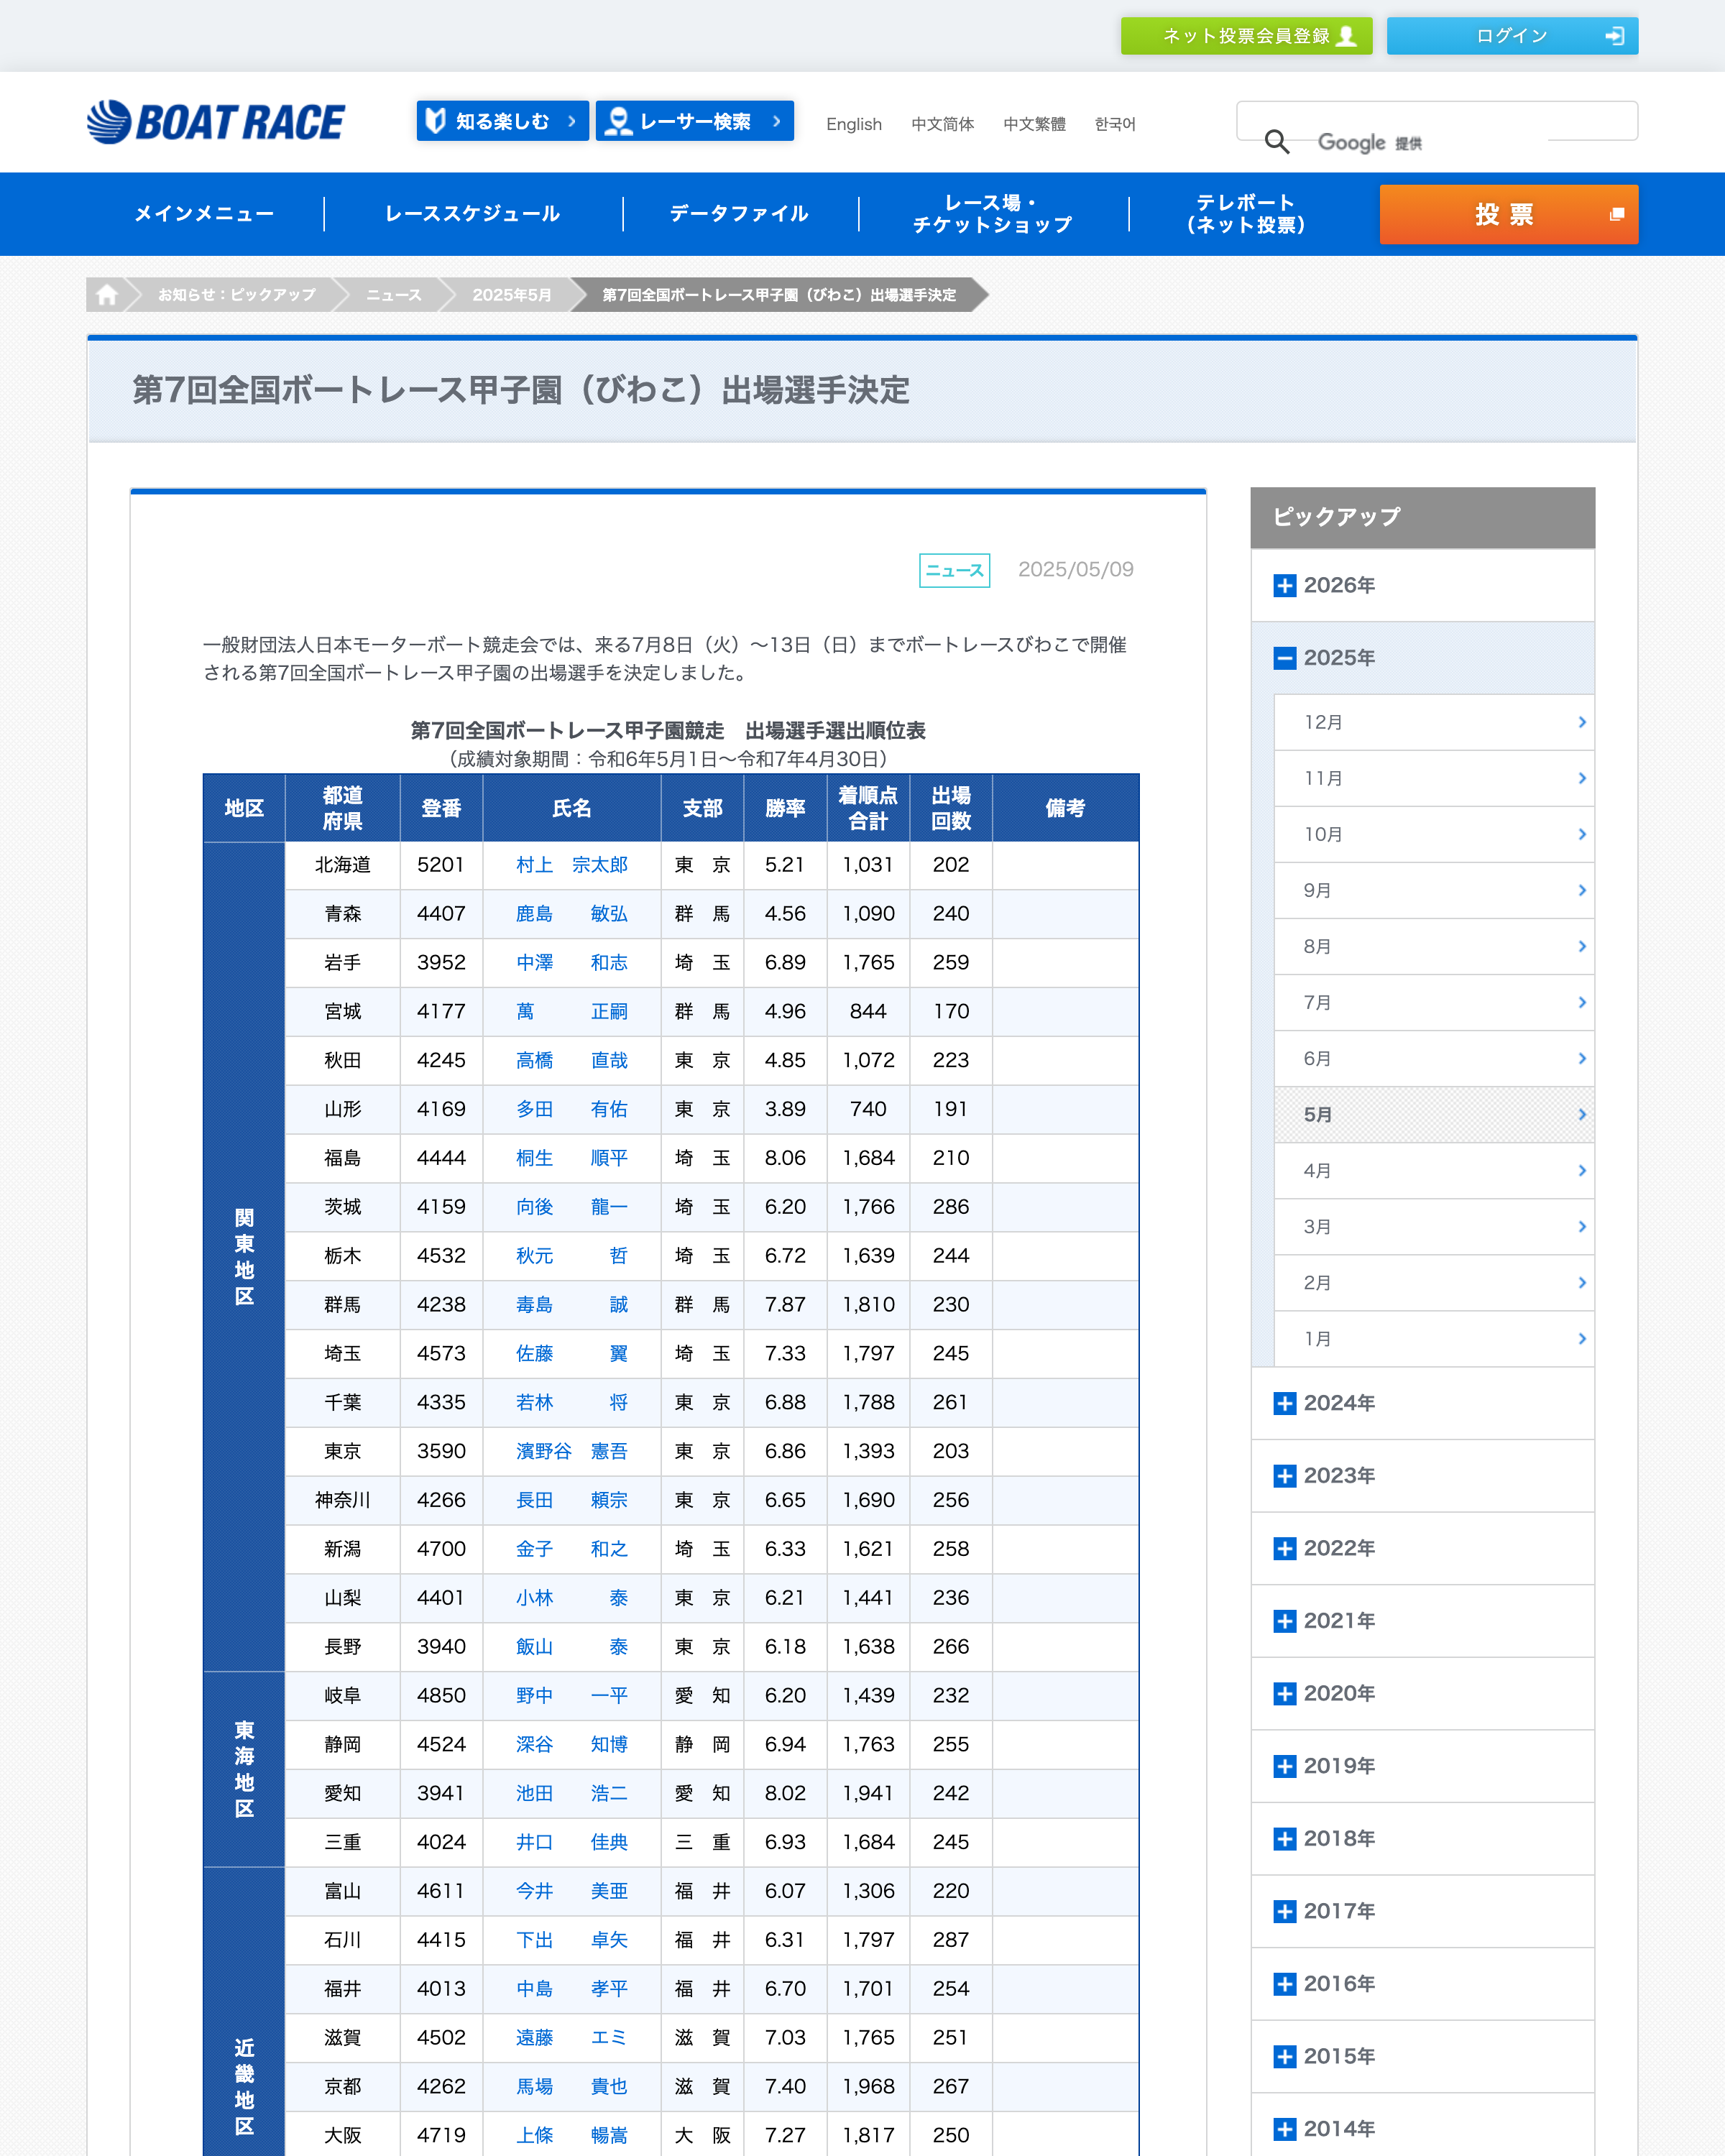Click the home icon in breadcrumb

point(107,295)
